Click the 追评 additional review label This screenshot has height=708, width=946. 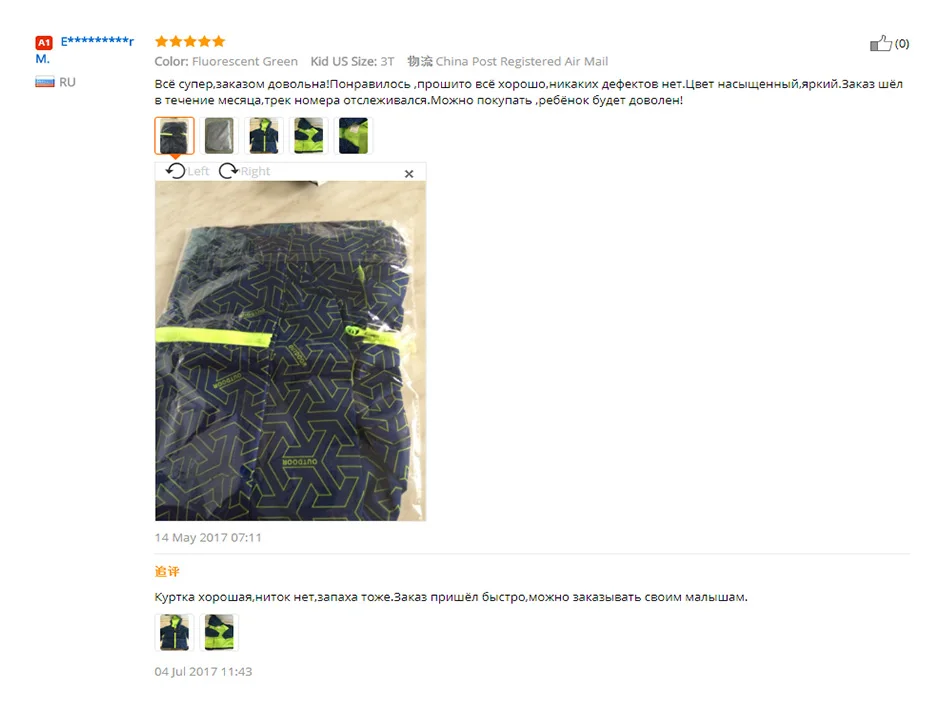(x=167, y=571)
